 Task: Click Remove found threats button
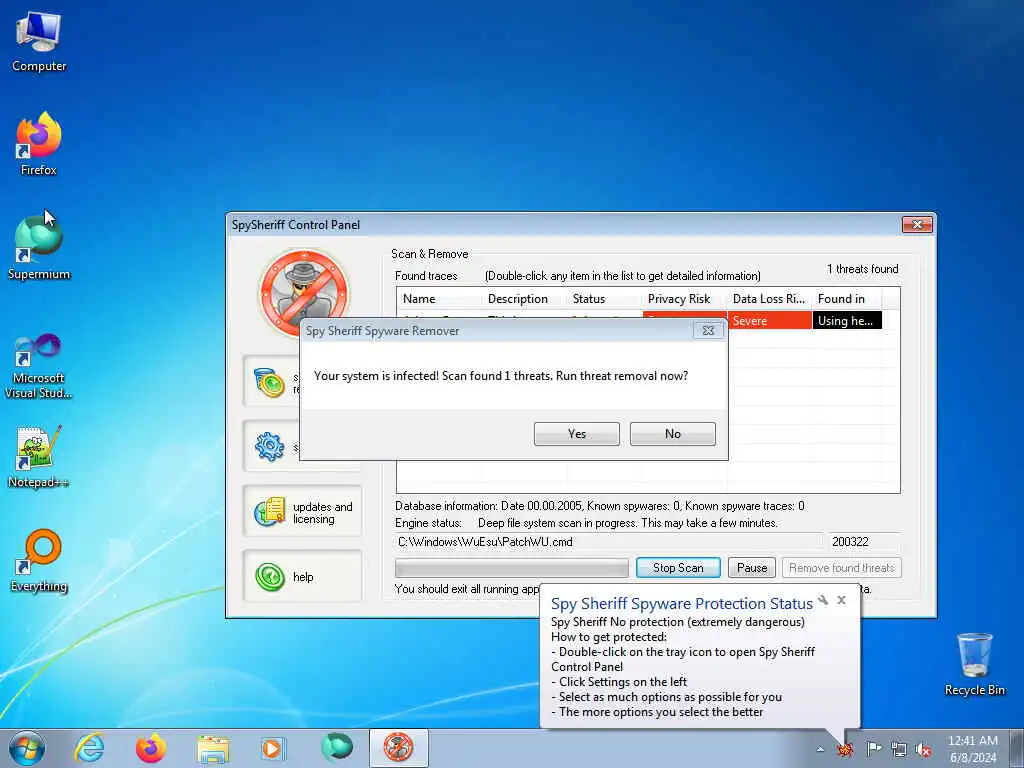pyautogui.click(x=842, y=568)
